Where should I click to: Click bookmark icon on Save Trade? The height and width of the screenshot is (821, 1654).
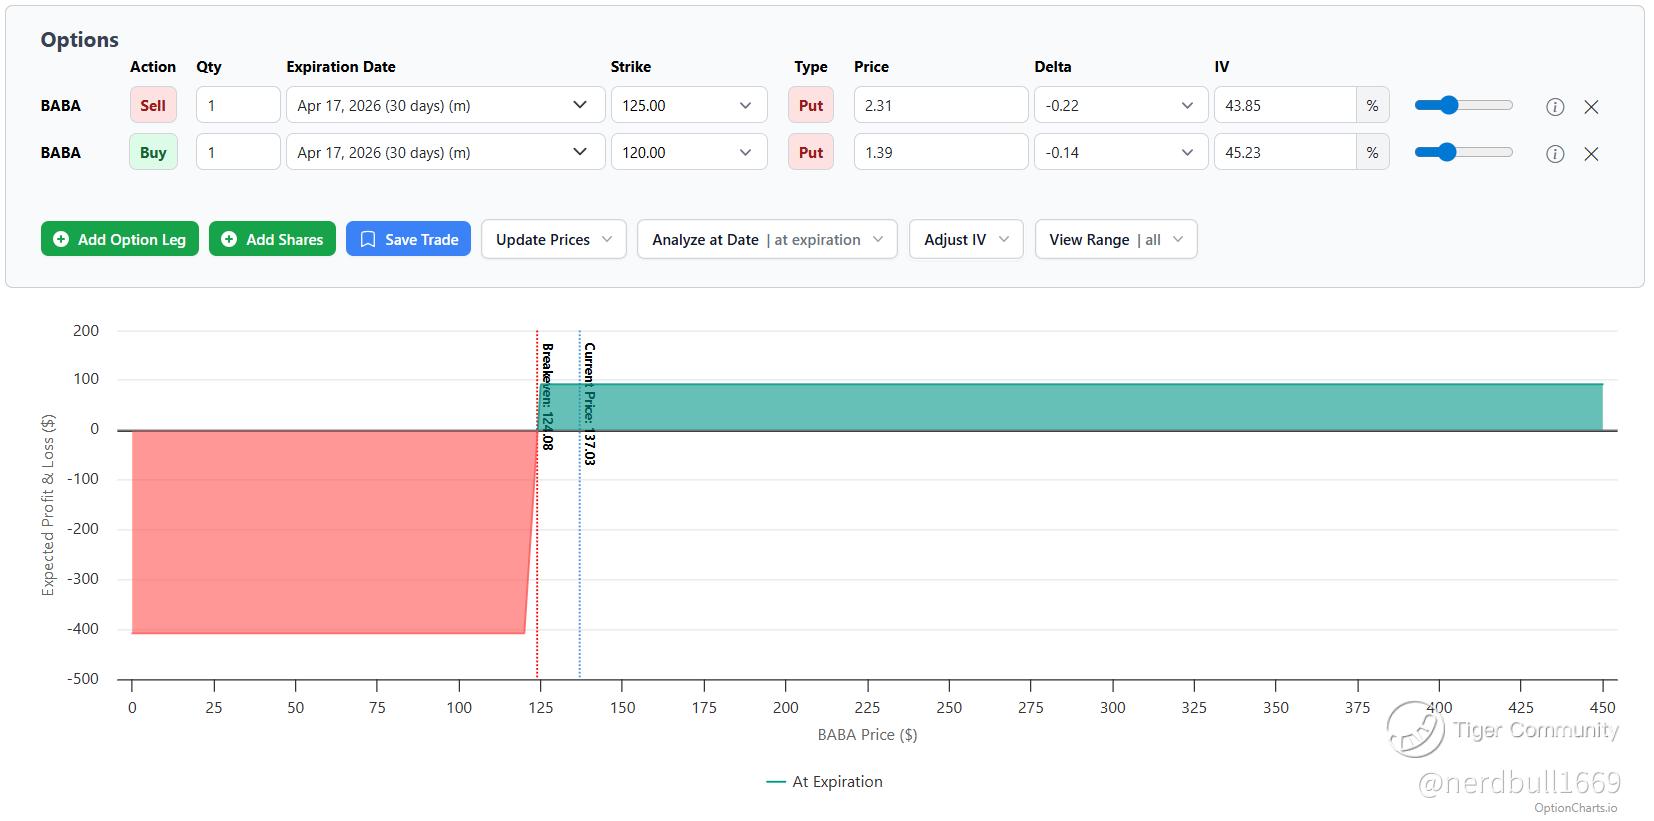pos(368,240)
